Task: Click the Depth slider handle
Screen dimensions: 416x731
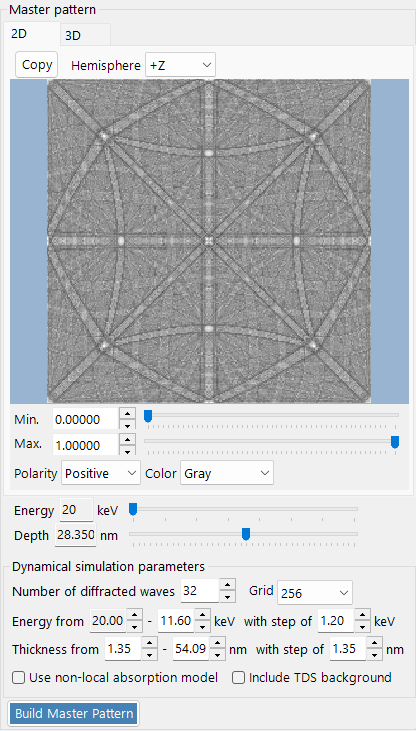Action: point(246,534)
